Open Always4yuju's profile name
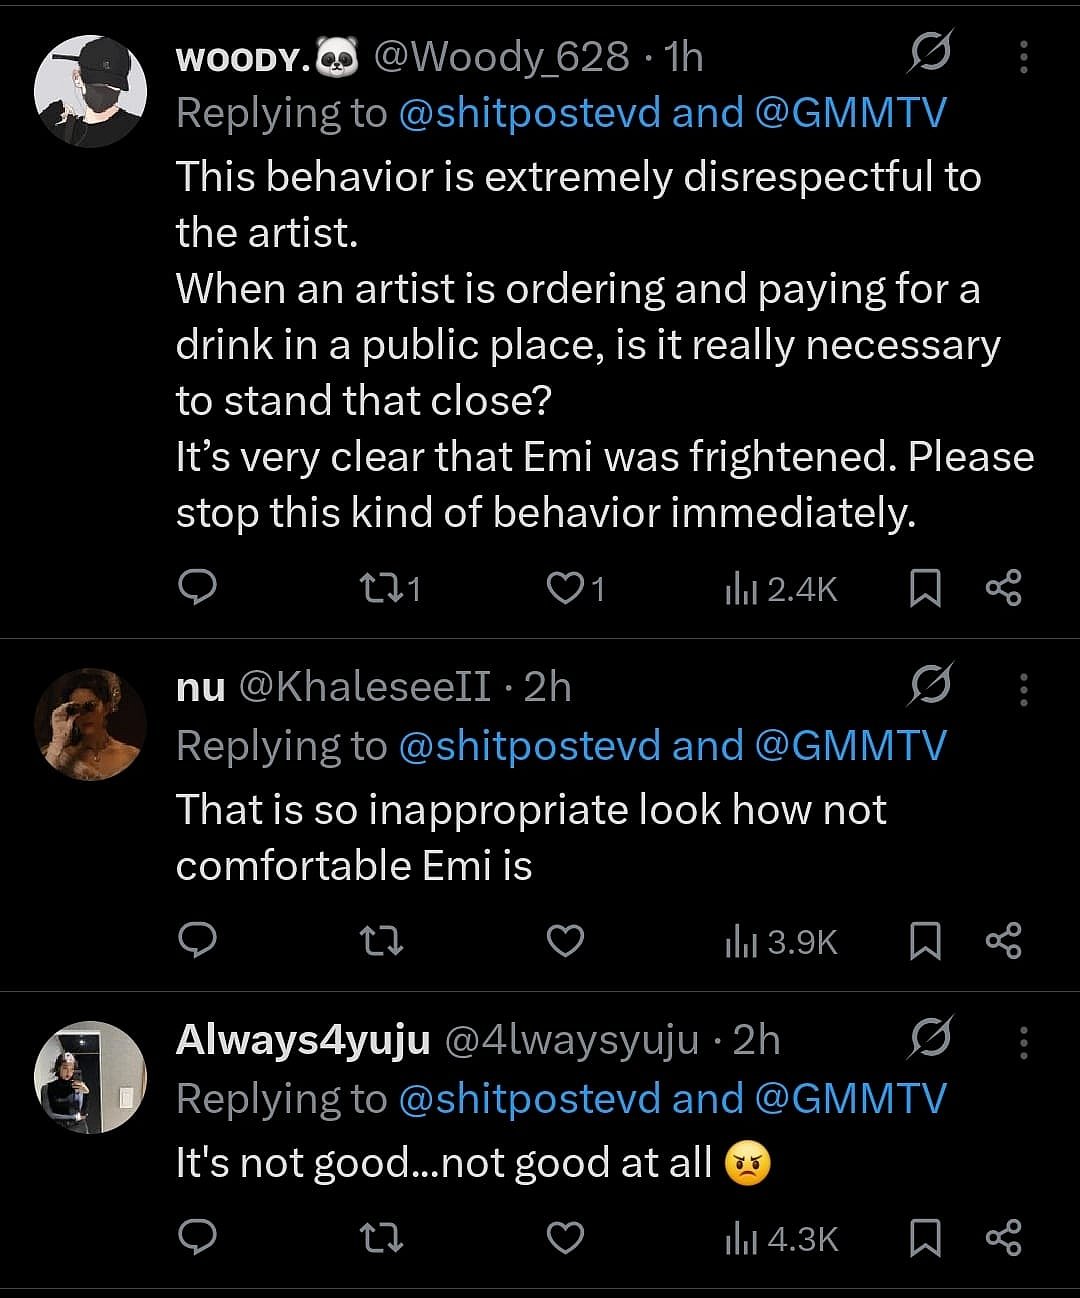Viewport: 1080px width, 1298px height. (302, 1040)
